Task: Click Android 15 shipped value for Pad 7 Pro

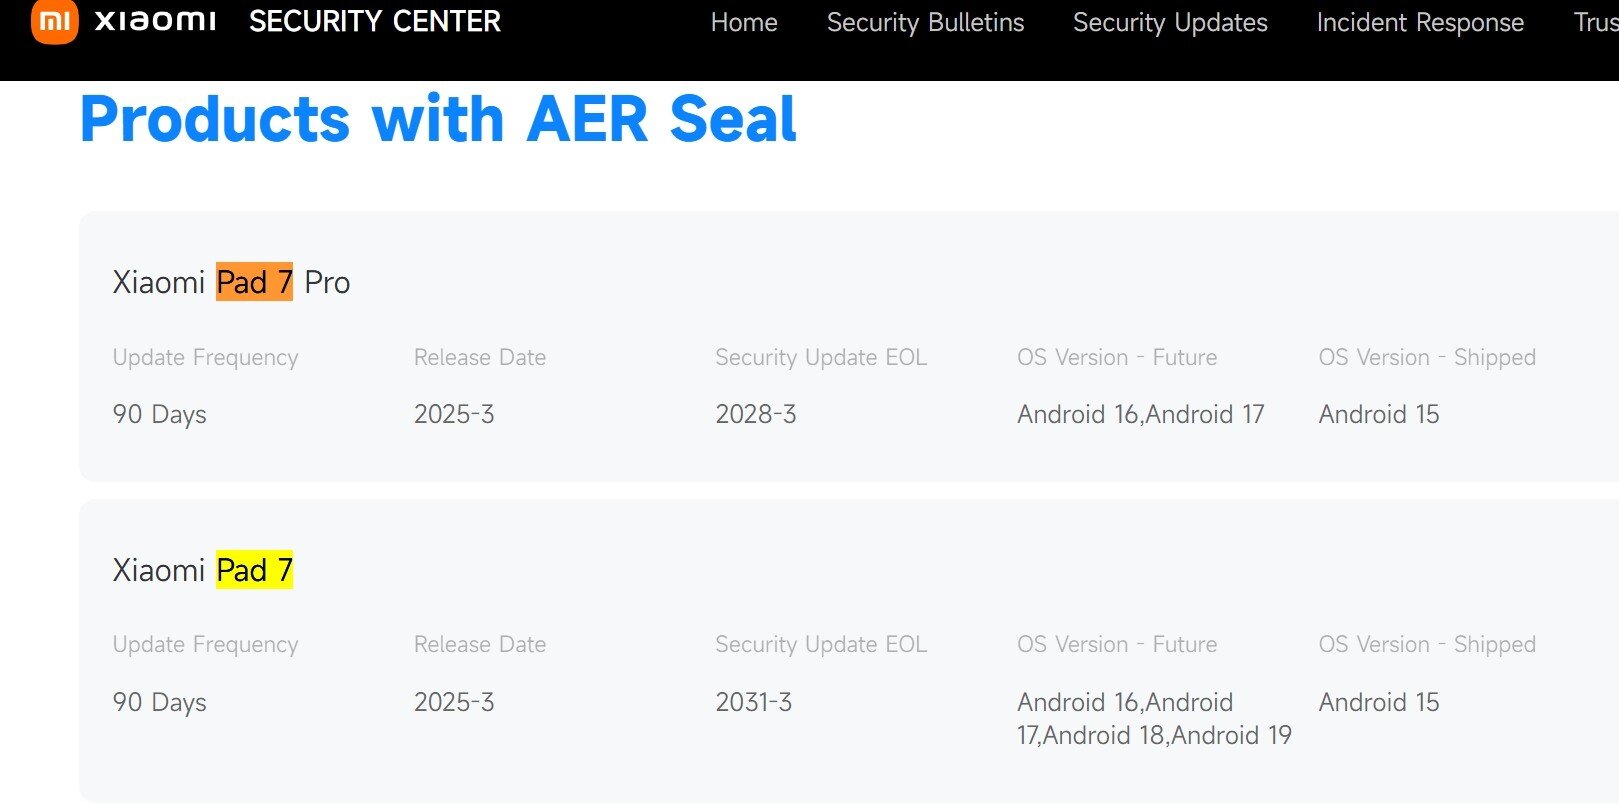Action: pyautogui.click(x=1378, y=414)
